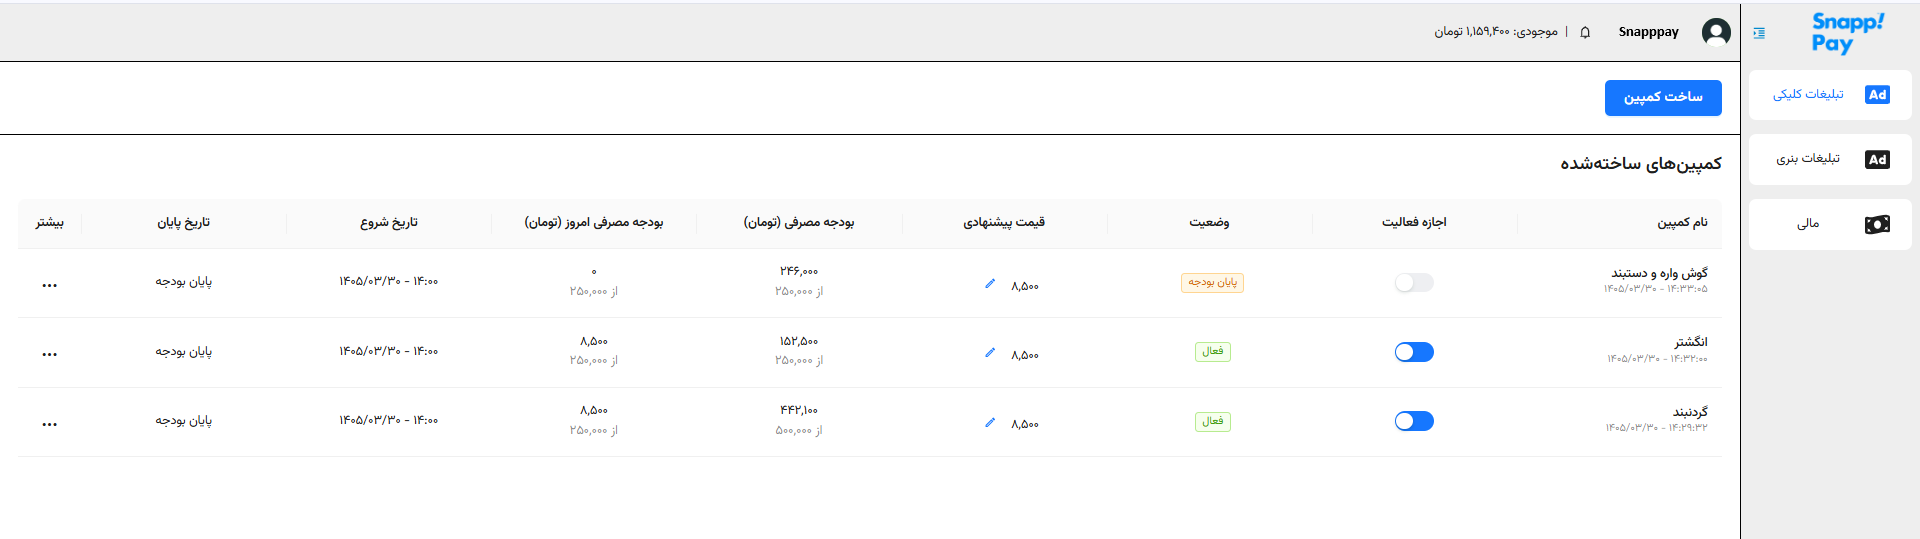Click start date in گردنبند row
Image resolution: width=1920 pixels, height=539 pixels.
click(389, 421)
